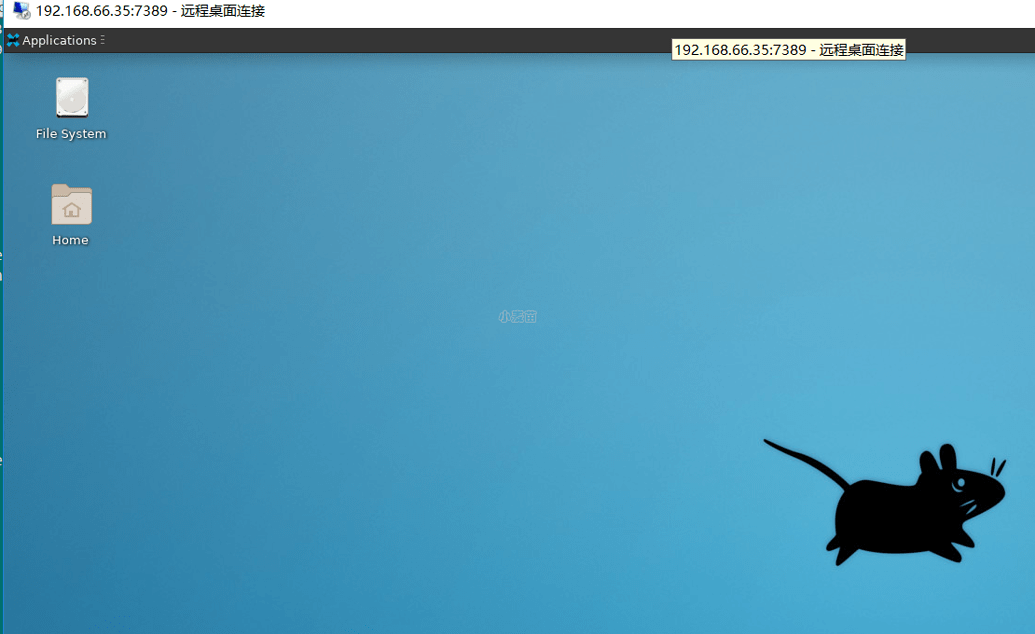Open the Applications menu
This screenshot has width=1035, height=634.
click(59, 41)
